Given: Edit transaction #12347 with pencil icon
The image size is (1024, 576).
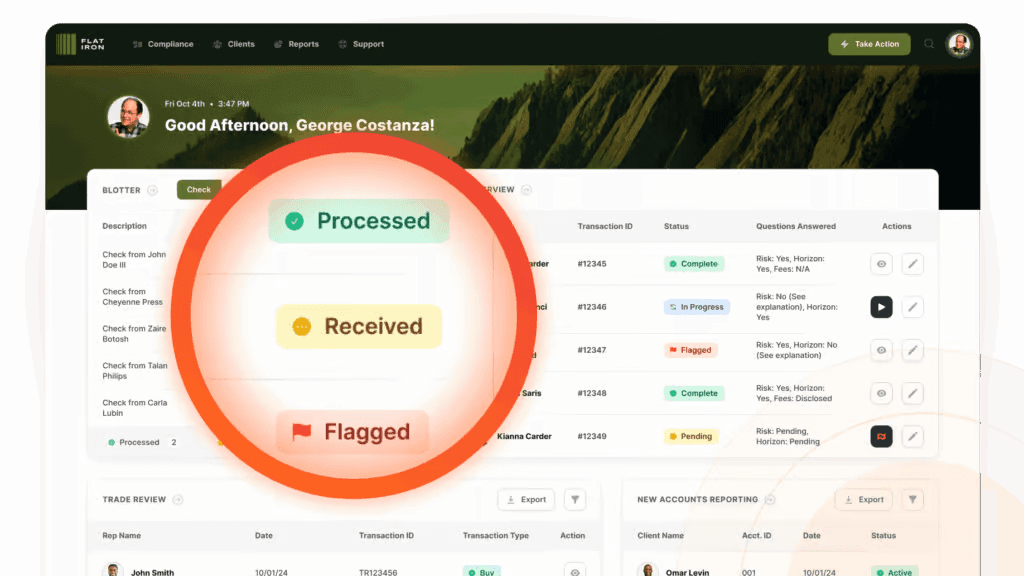Looking at the screenshot, I should click(912, 350).
